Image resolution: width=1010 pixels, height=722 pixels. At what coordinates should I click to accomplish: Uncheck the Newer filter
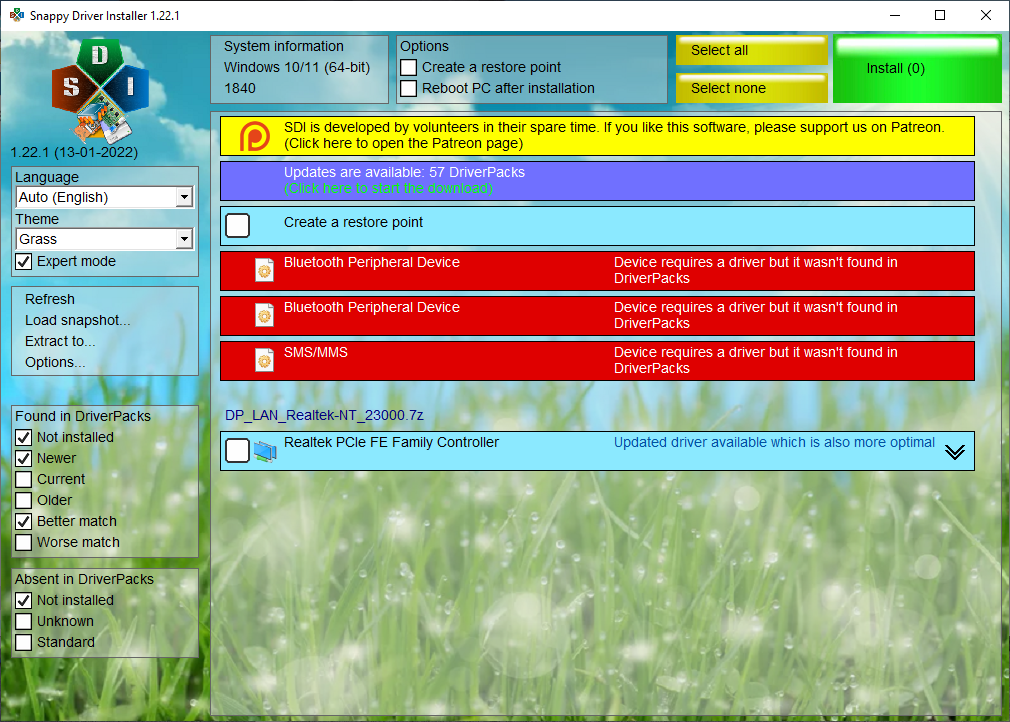[24, 459]
